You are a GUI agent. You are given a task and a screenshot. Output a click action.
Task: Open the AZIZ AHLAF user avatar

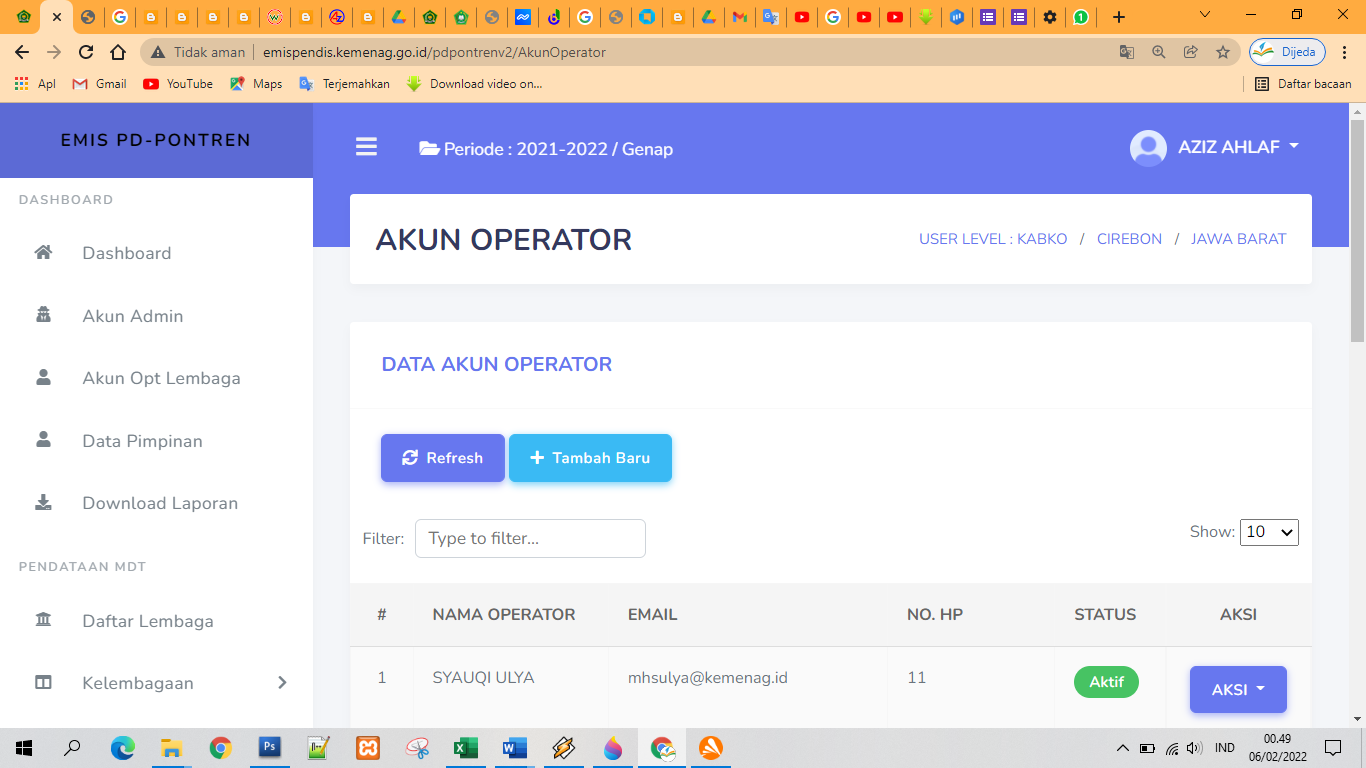[x=1148, y=148]
